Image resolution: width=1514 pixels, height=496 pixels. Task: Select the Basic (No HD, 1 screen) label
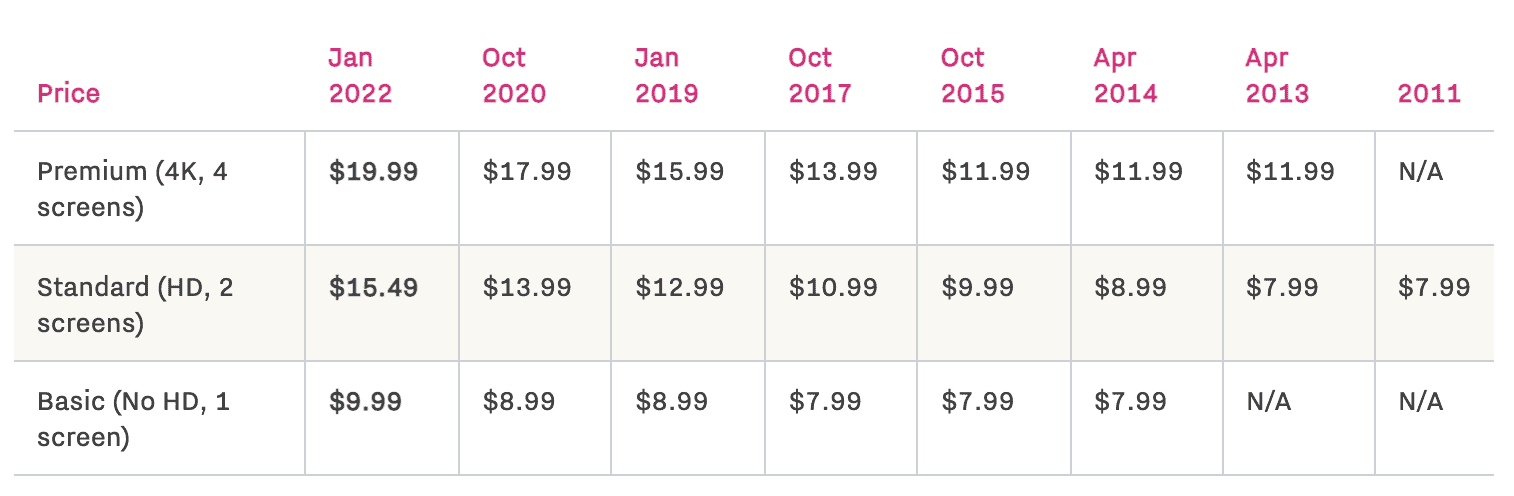click(x=134, y=420)
